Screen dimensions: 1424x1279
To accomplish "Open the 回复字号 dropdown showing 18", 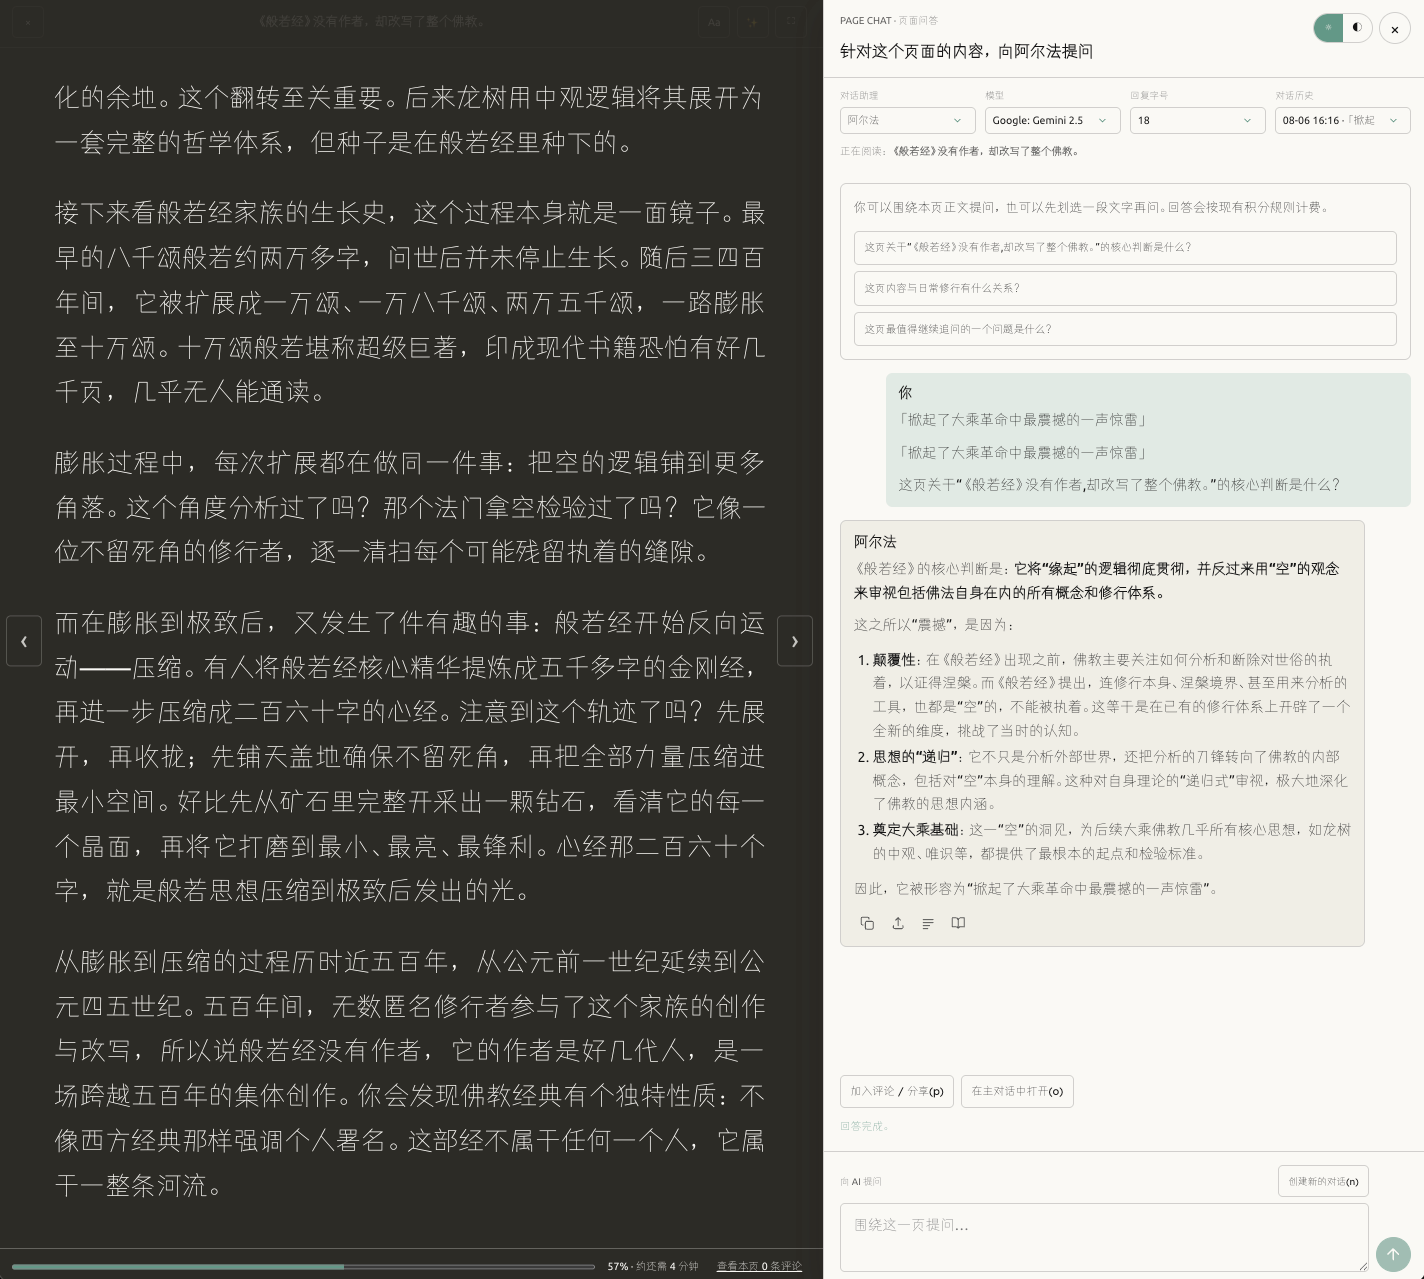I will tap(1197, 120).
